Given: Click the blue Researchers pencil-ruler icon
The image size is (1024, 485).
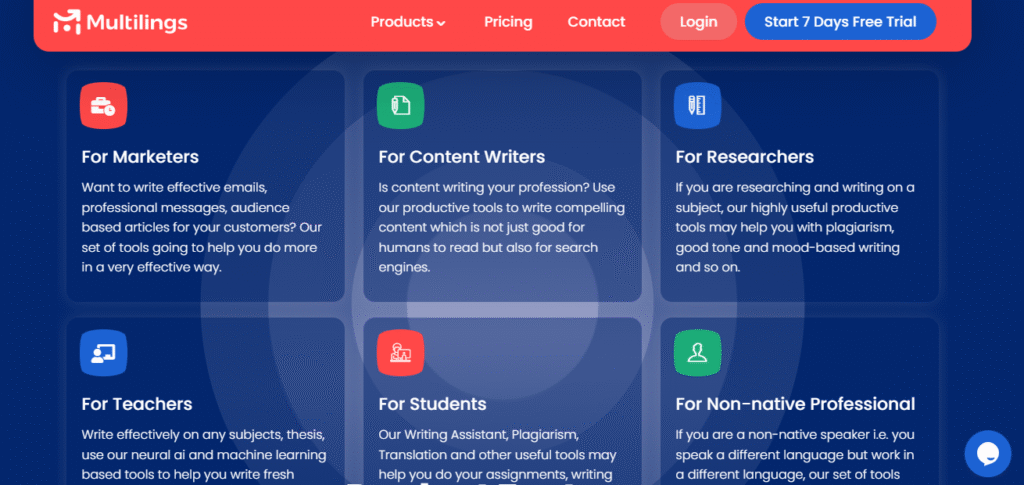Looking at the screenshot, I should pyautogui.click(x=697, y=105).
